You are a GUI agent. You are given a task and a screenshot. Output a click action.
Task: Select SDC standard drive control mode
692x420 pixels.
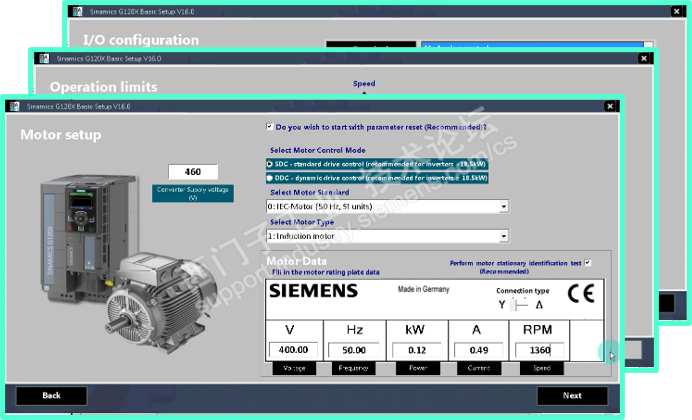pos(377,164)
